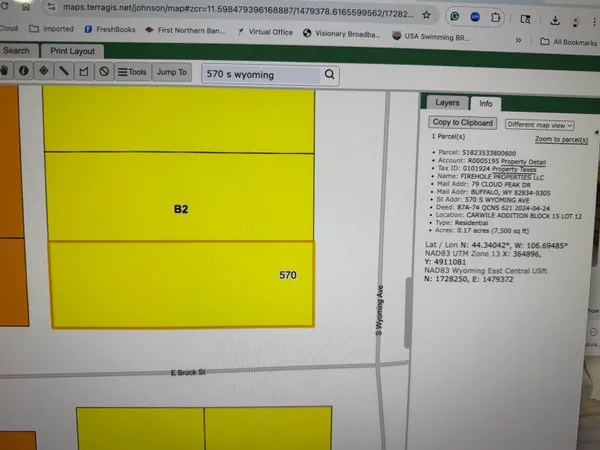Expand the Different map view dropdown
Screen dimensions: 600x450
pos(540,125)
